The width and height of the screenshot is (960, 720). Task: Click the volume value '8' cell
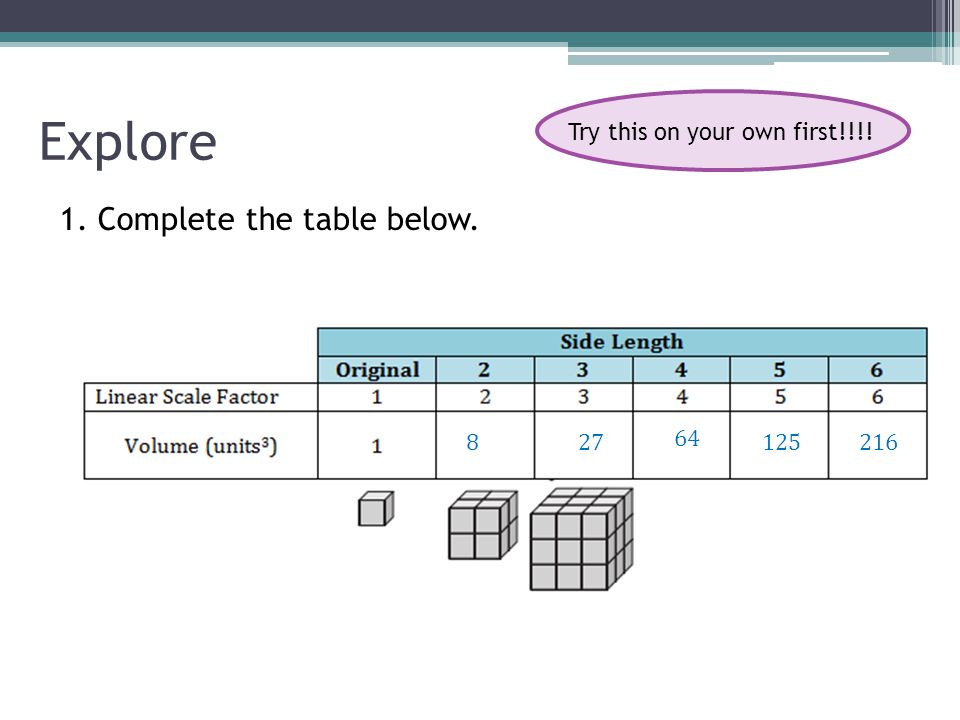point(485,445)
